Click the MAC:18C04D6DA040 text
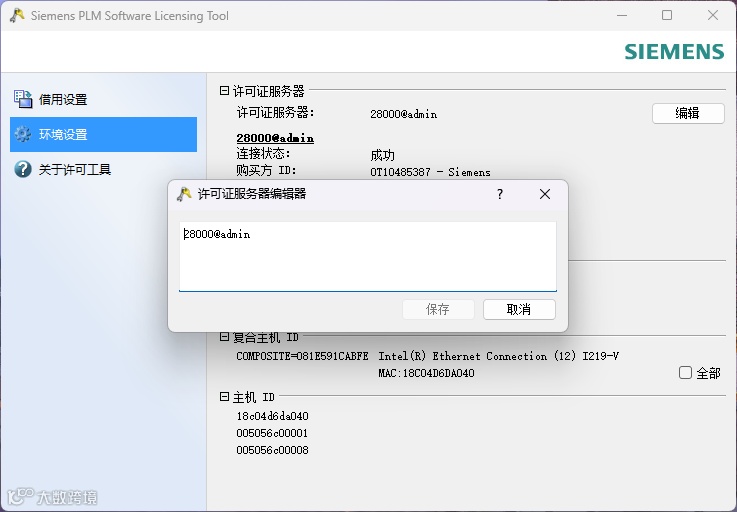Image resolution: width=737 pixels, height=512 pixels. (426, 373)
